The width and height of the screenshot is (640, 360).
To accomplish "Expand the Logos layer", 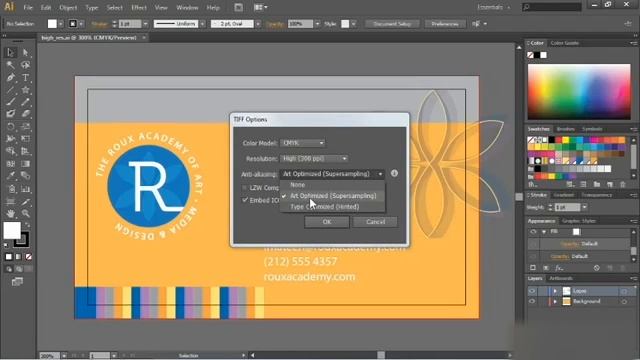I will pyautogui.click(x=555, y=291).
